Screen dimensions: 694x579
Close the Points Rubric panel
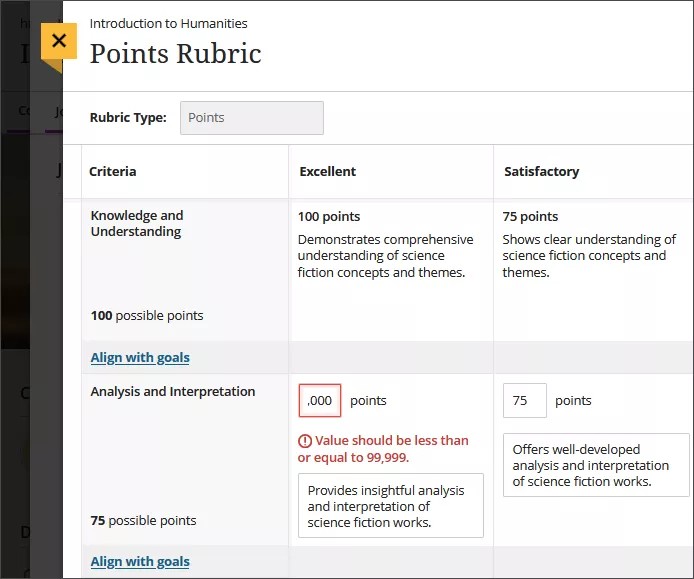click(x=59, y=41)
